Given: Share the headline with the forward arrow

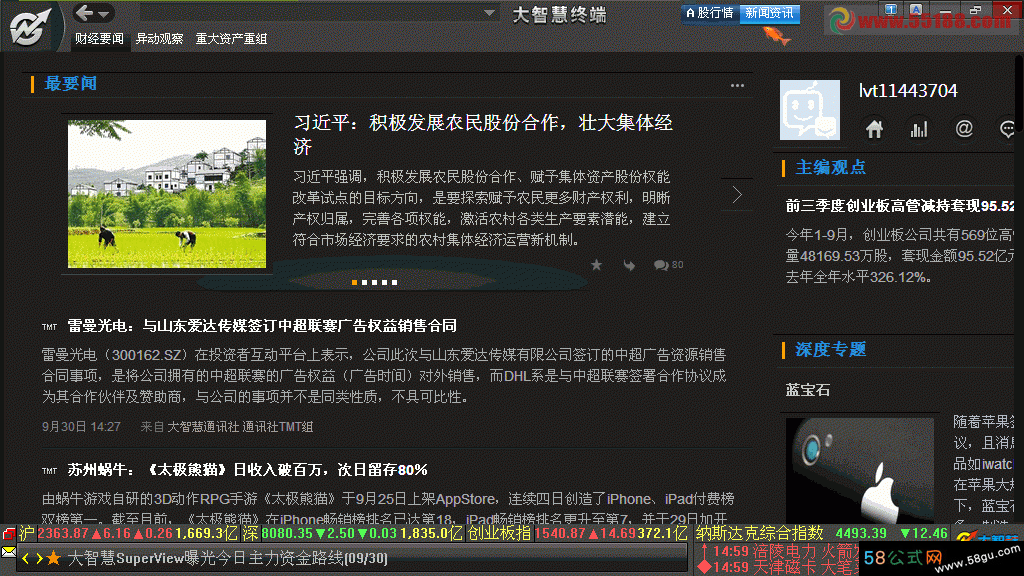Looking at the screenshot, I should (x=629, y=265).
